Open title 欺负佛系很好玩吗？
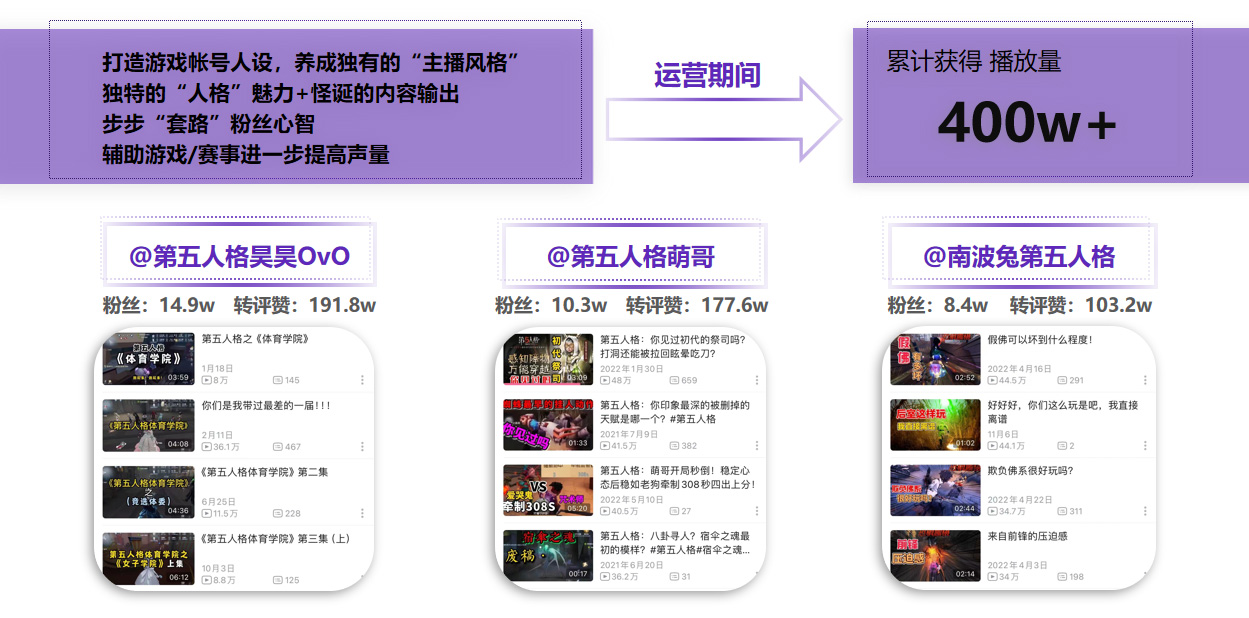 click(x=1030, y=471)
